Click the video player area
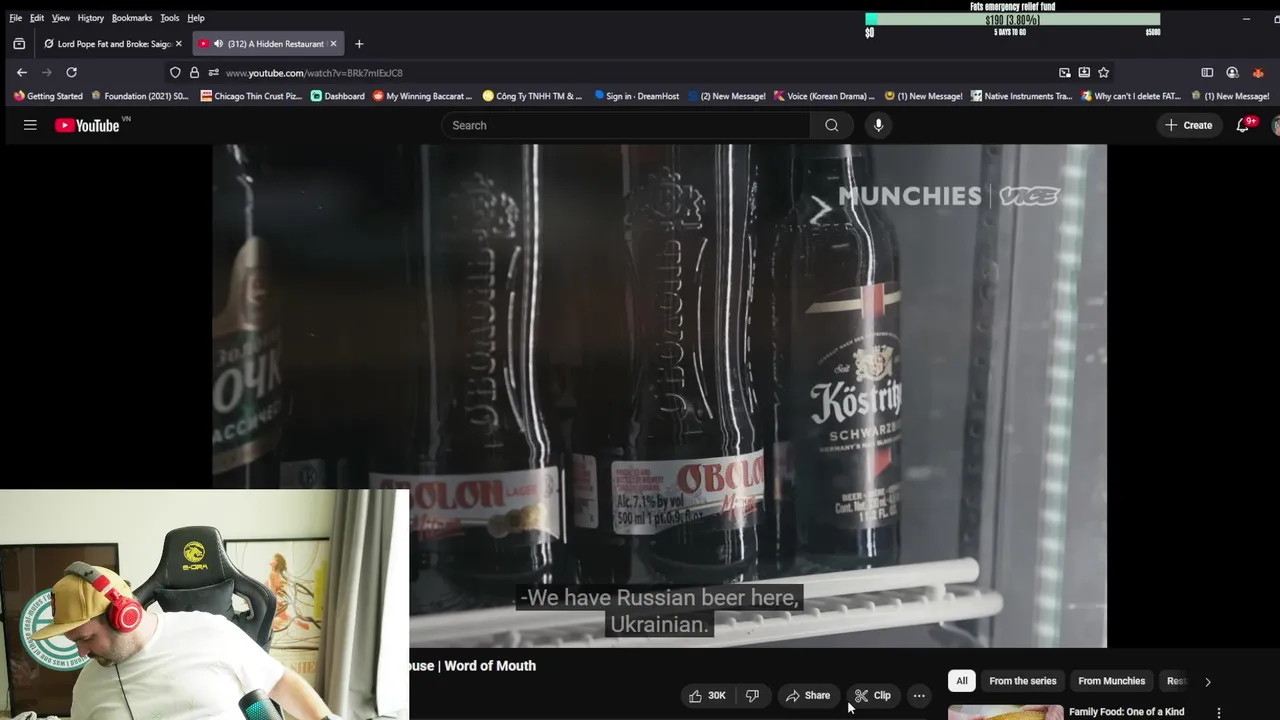1280x720 pixels. click(x=659, y=396)
